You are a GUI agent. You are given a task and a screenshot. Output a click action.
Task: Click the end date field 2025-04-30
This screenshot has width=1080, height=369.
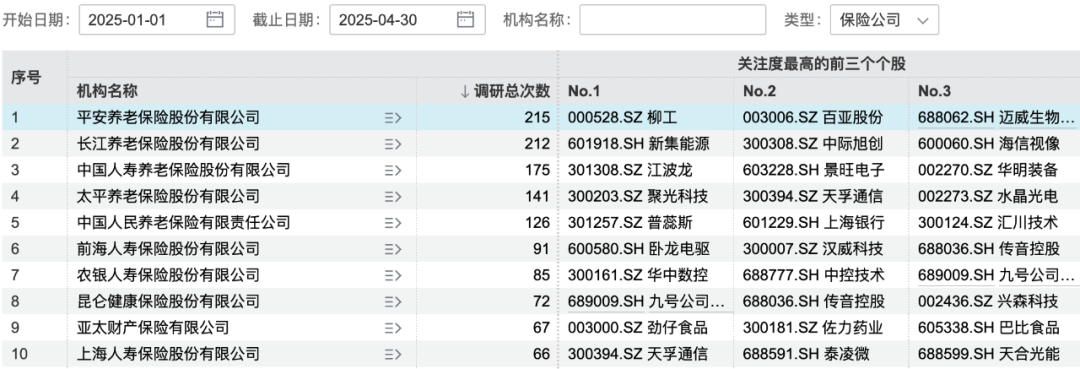(408, 19)
